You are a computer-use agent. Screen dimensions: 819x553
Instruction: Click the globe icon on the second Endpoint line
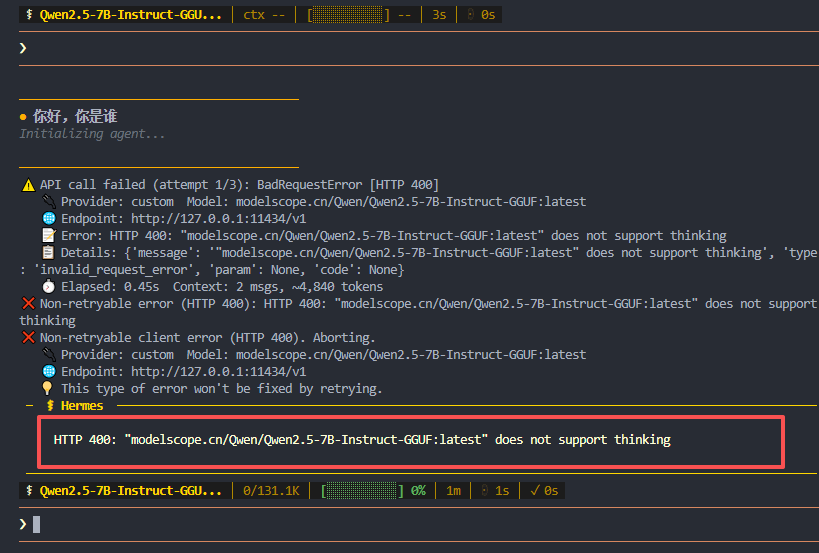pyautogui.click(x=49, y=371)
